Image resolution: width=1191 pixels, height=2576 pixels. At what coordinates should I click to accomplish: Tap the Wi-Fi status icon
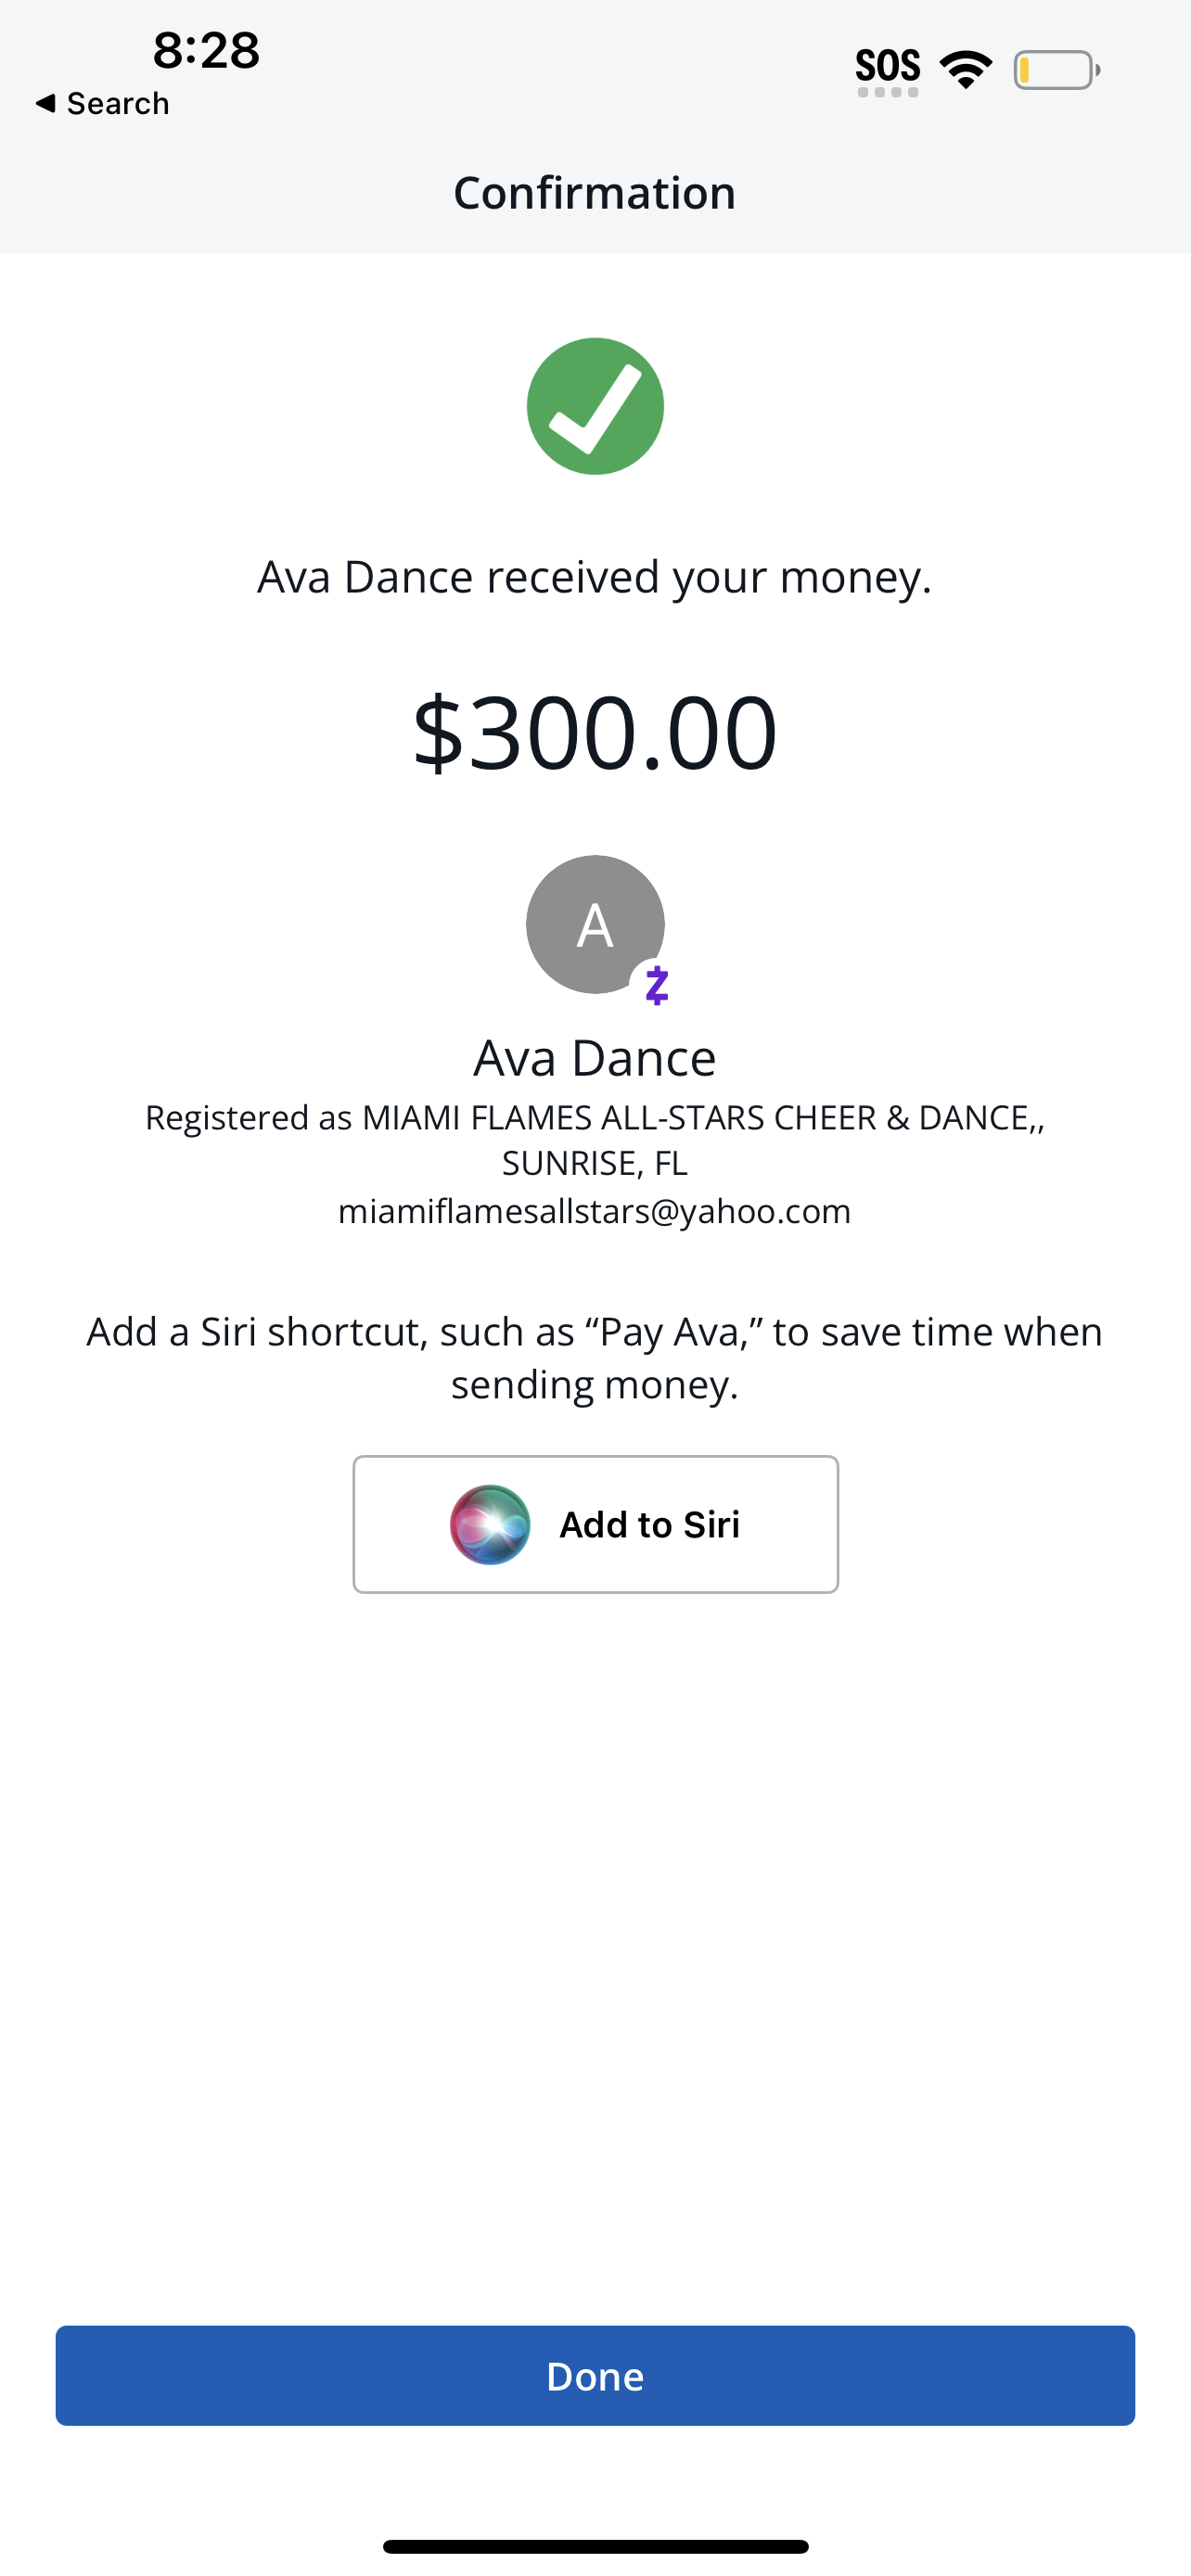[x=965, y=69]
